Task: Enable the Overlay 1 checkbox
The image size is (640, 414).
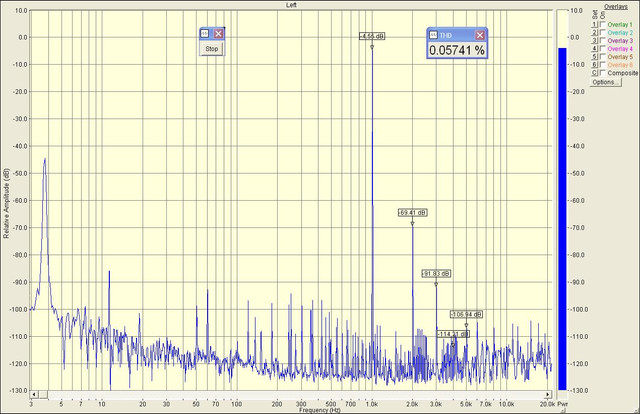Action: 602,24
